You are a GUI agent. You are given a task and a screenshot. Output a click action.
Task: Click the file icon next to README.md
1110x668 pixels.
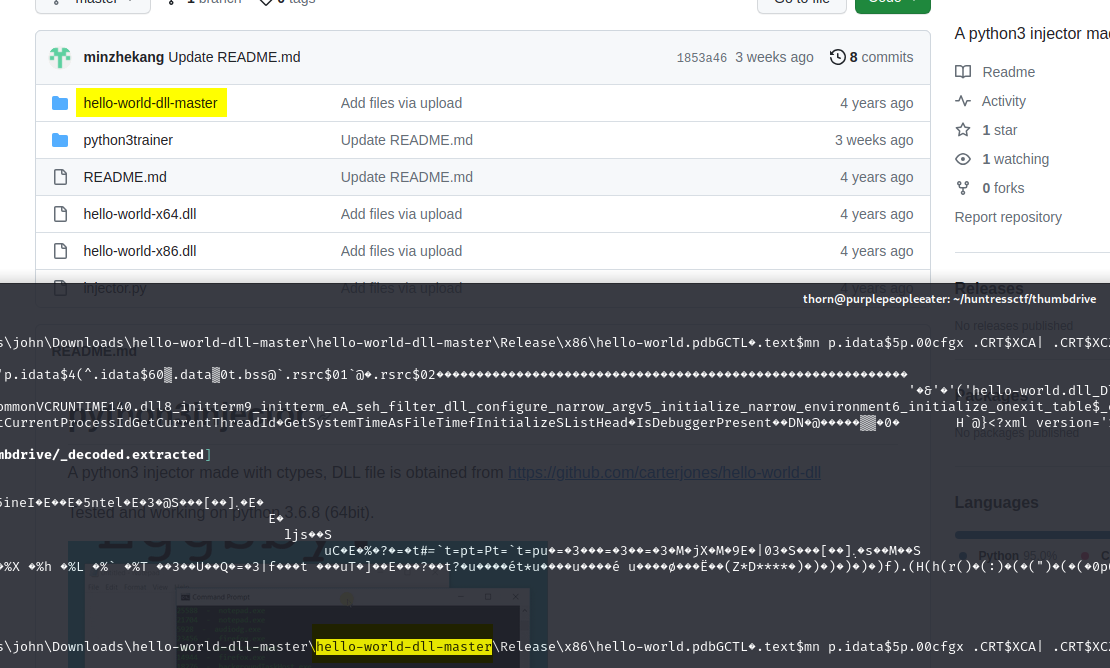pyautogui.click(x=60, y=177)
